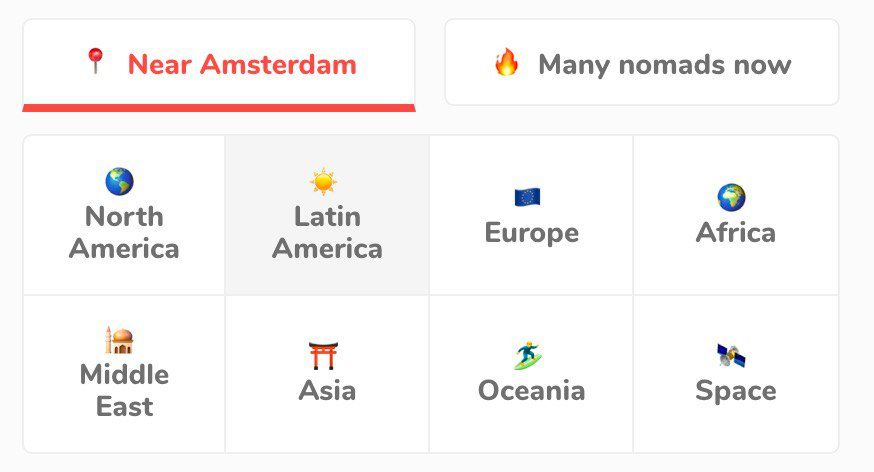Click the torii gate icon for Asia

323,356
